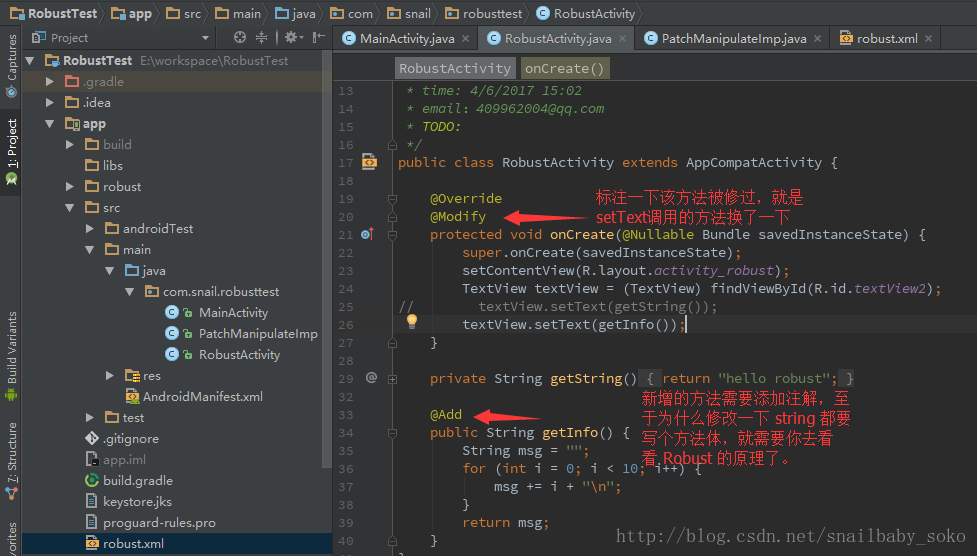Expand the test folder
Screen dimensions: 977x556
[x=90, y=418]
